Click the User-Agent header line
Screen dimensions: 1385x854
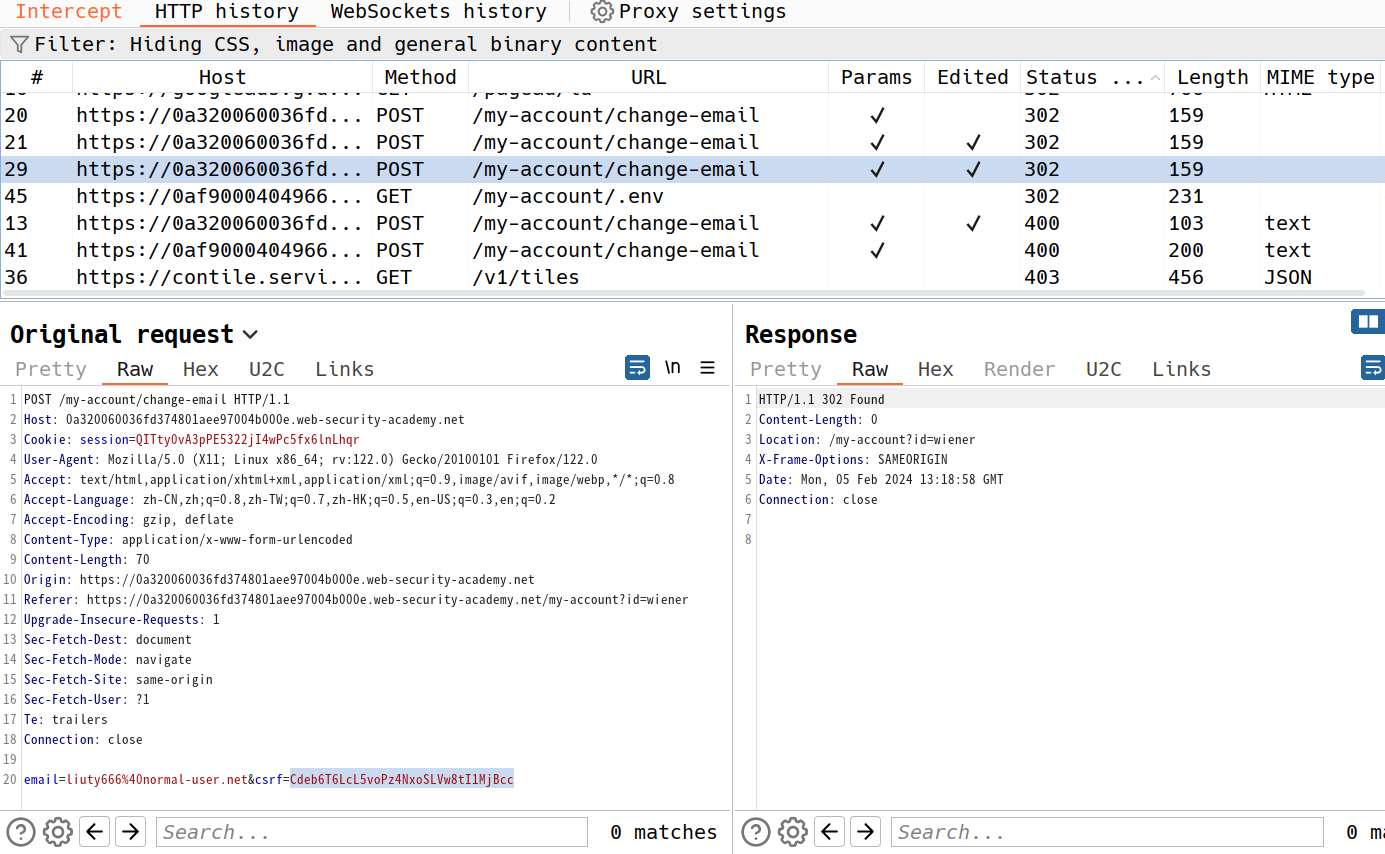click(x=311, y=459)
